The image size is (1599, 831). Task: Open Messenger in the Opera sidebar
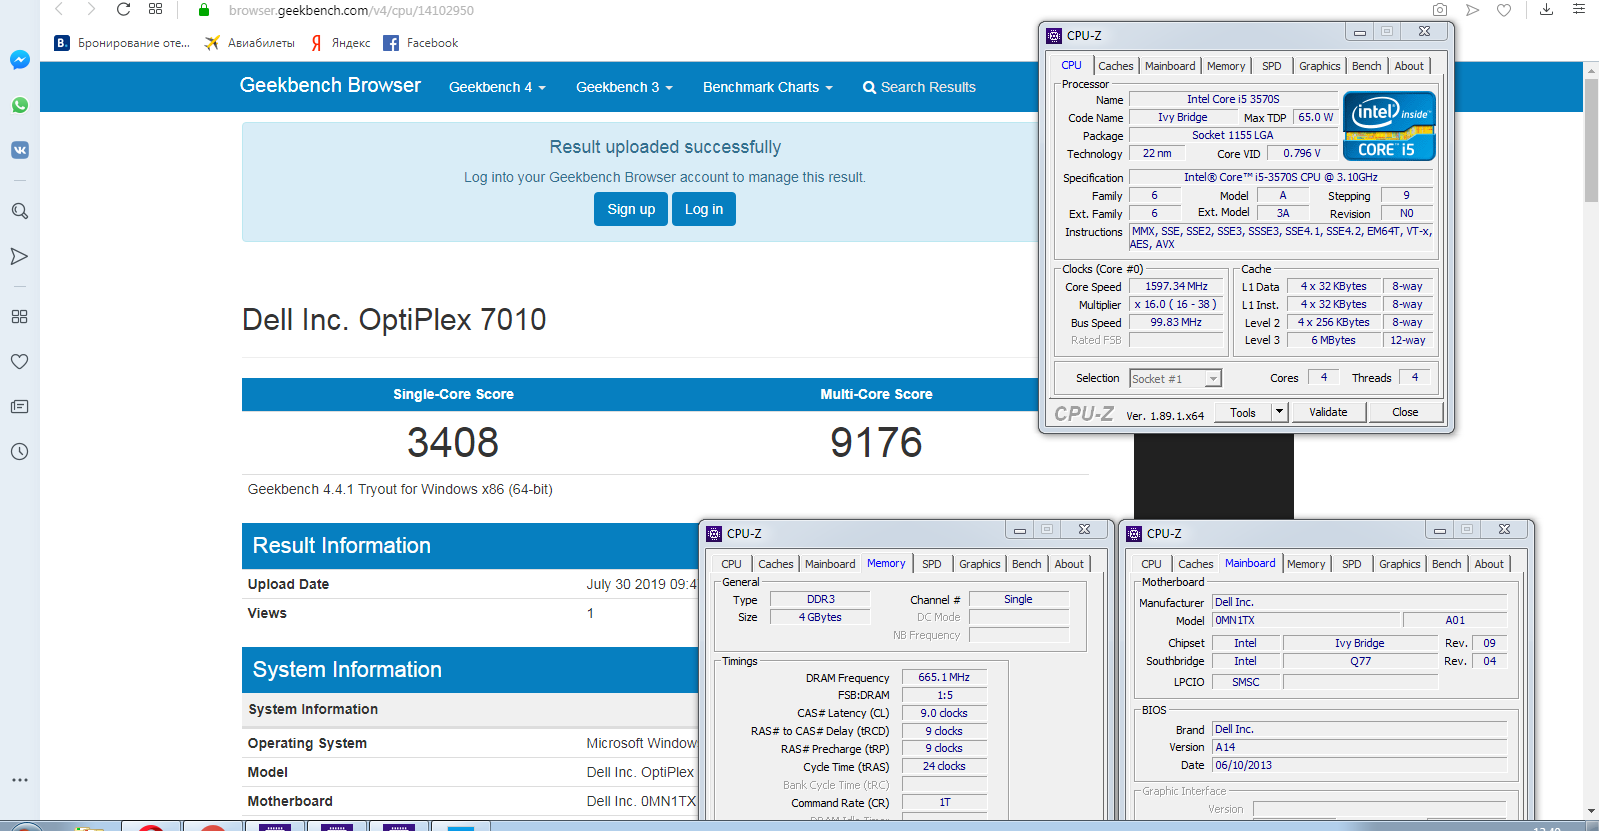19,60
